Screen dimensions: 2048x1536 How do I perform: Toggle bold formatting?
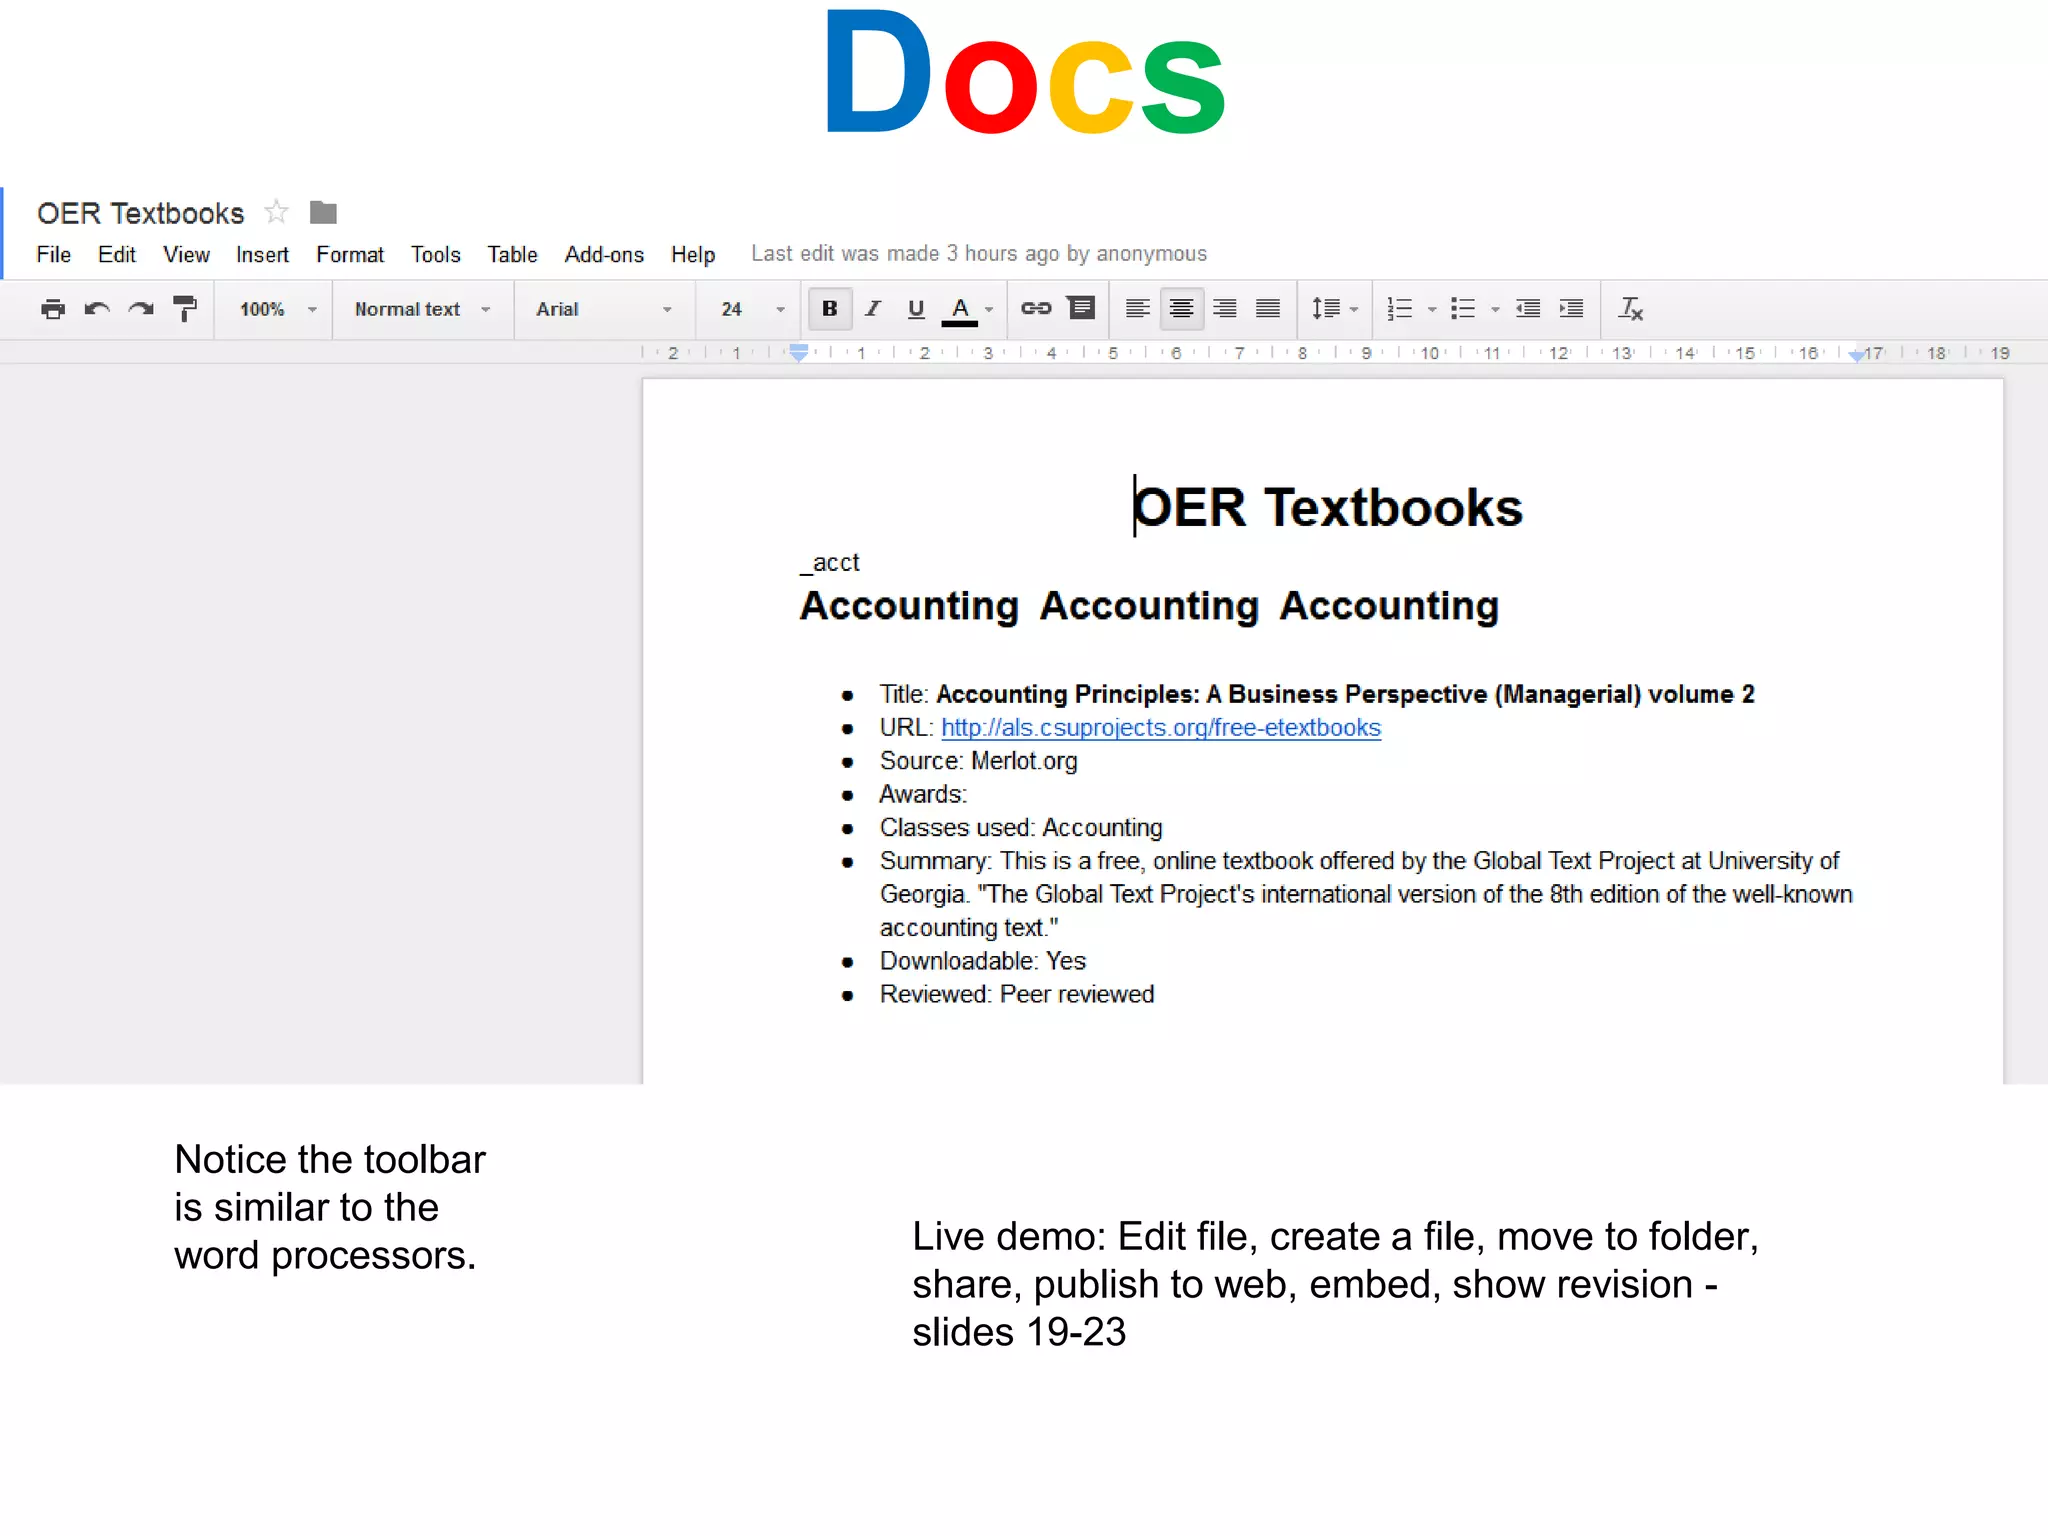(x=829, y=309)
